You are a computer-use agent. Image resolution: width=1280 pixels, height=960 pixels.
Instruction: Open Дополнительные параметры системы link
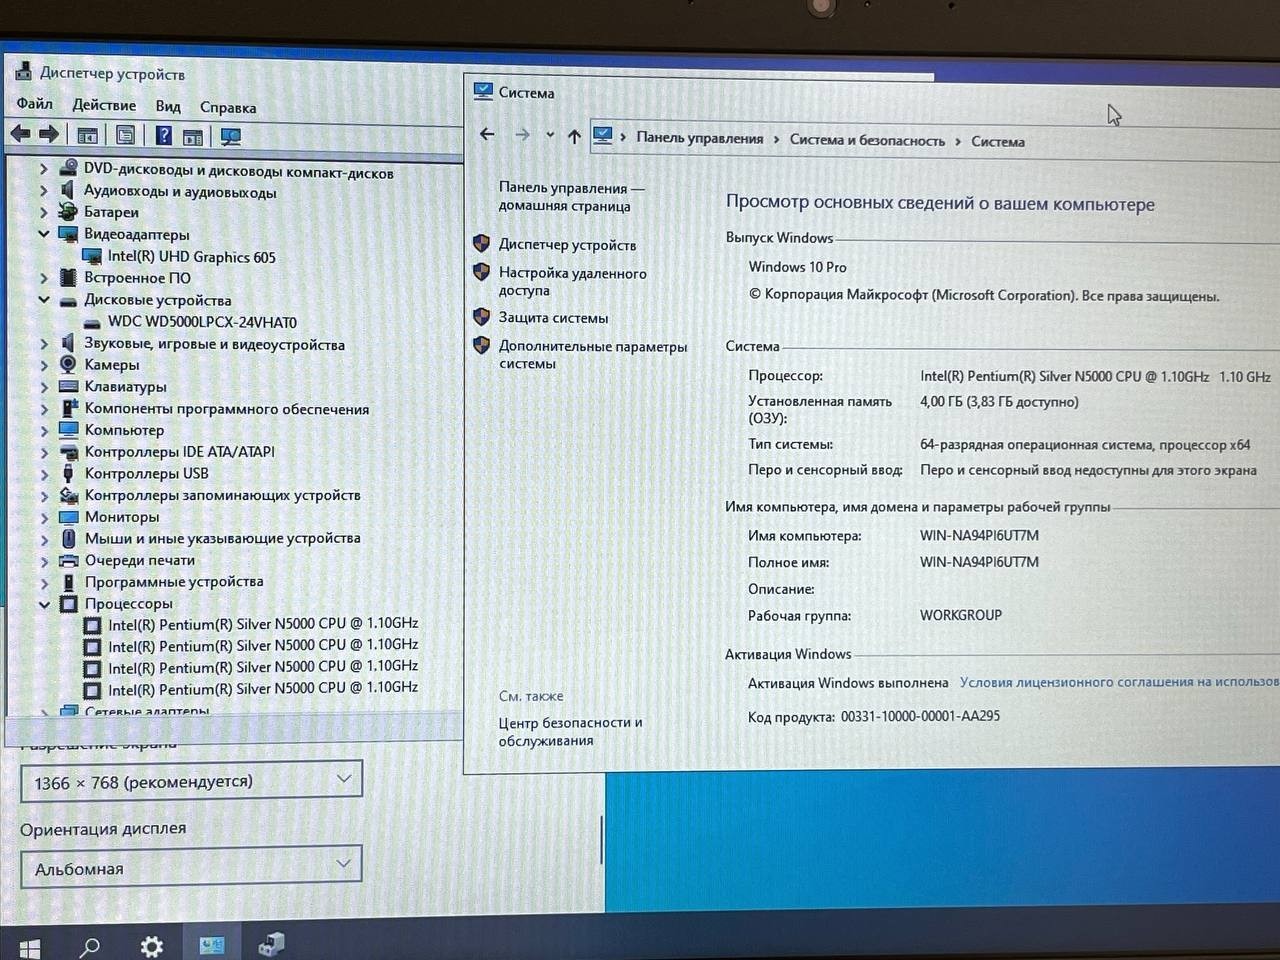click(593, 354)
